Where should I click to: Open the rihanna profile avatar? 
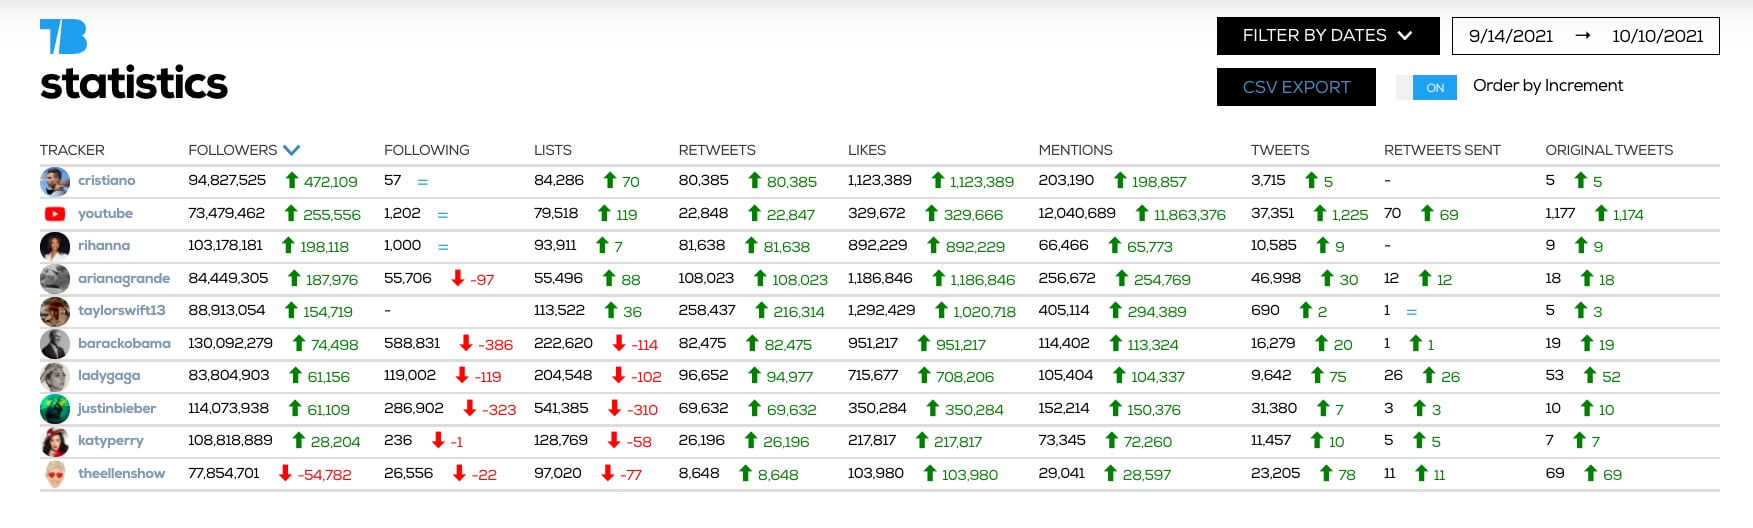55,246
